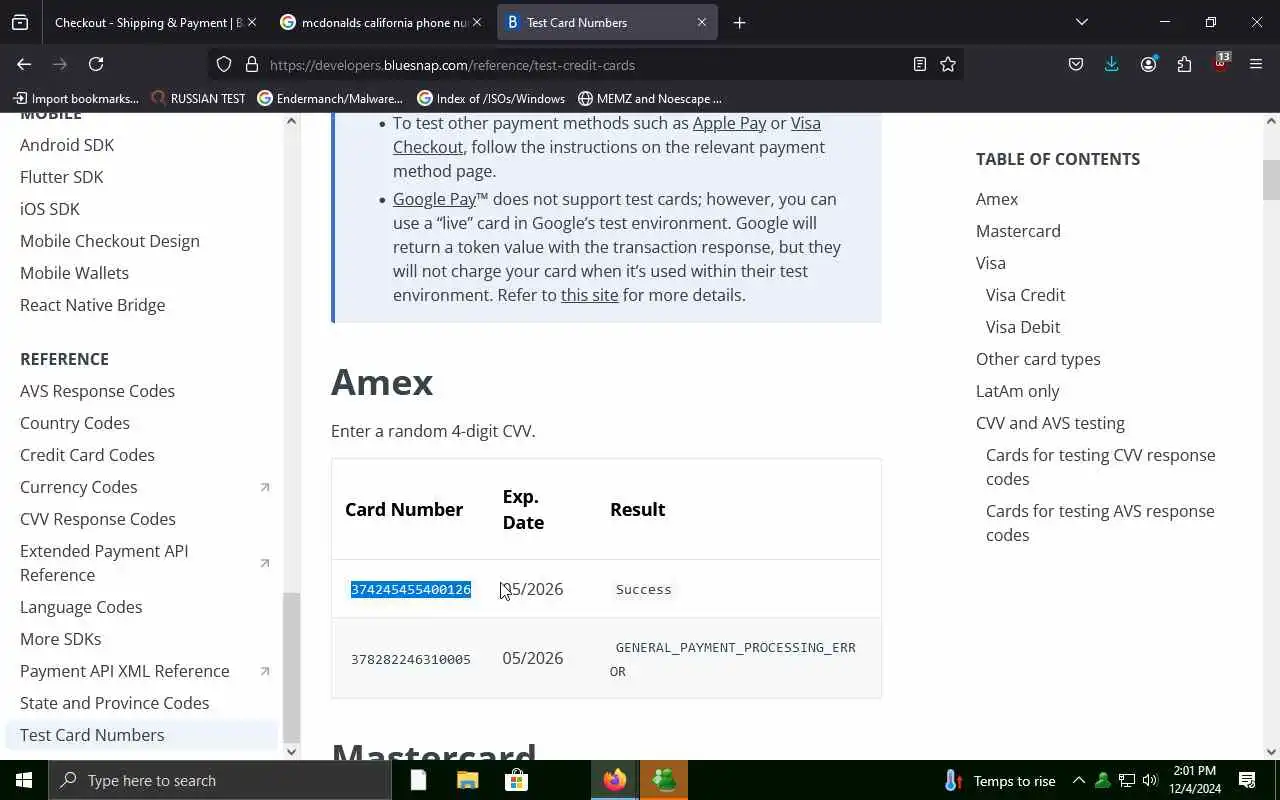Open iOS SDK sidebar link
Screen dimensions: 1280x800
click(50, 209)
